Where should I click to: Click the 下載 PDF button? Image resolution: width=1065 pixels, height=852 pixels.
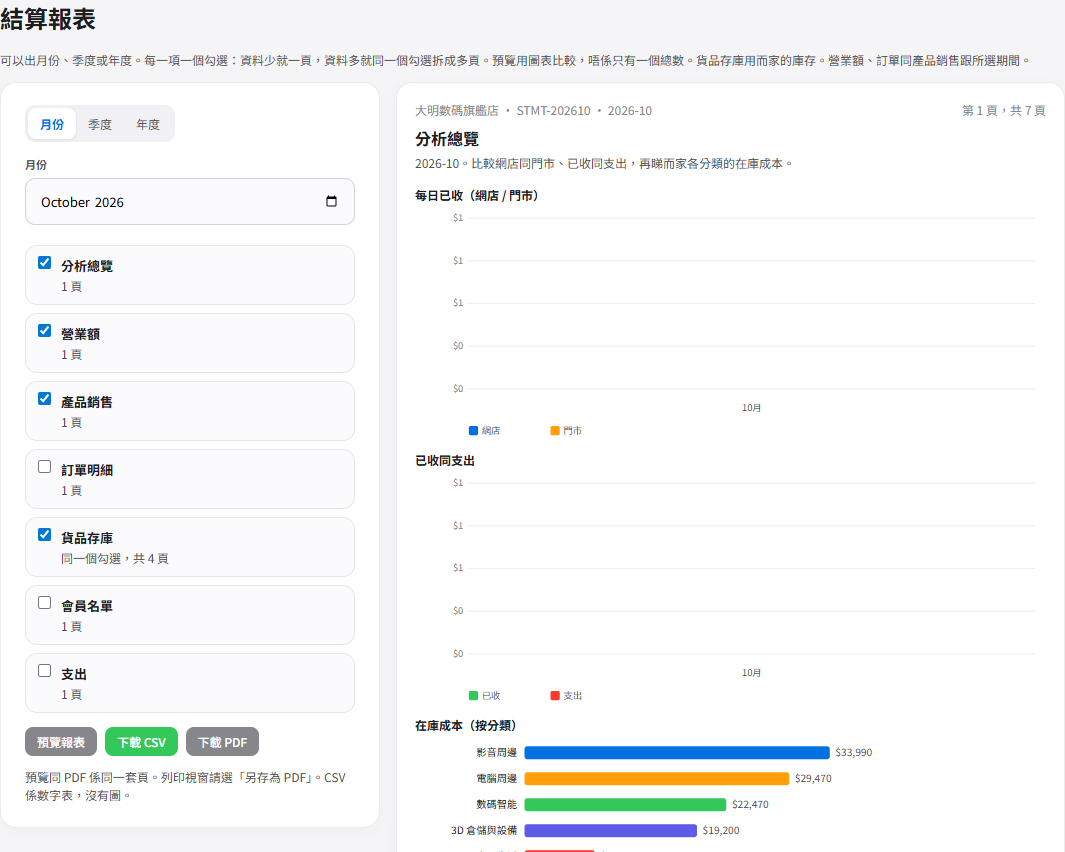click(222, 742)
